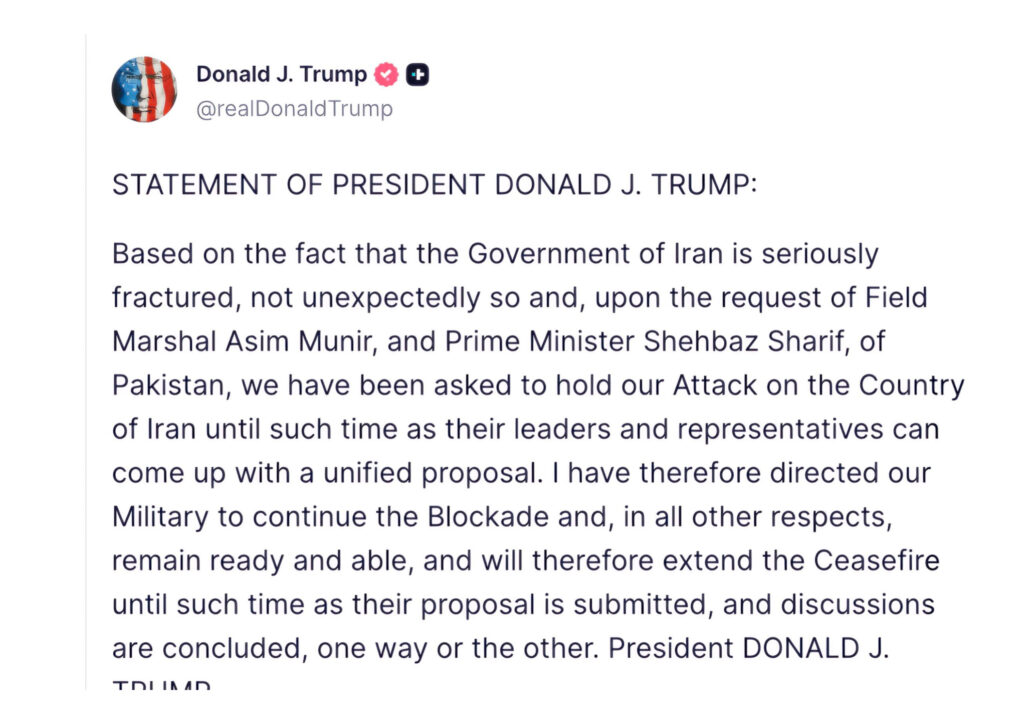Click the phrase "remain ready and able"
This screenshot has width=1024, height=724.
(x=259, y=560)
